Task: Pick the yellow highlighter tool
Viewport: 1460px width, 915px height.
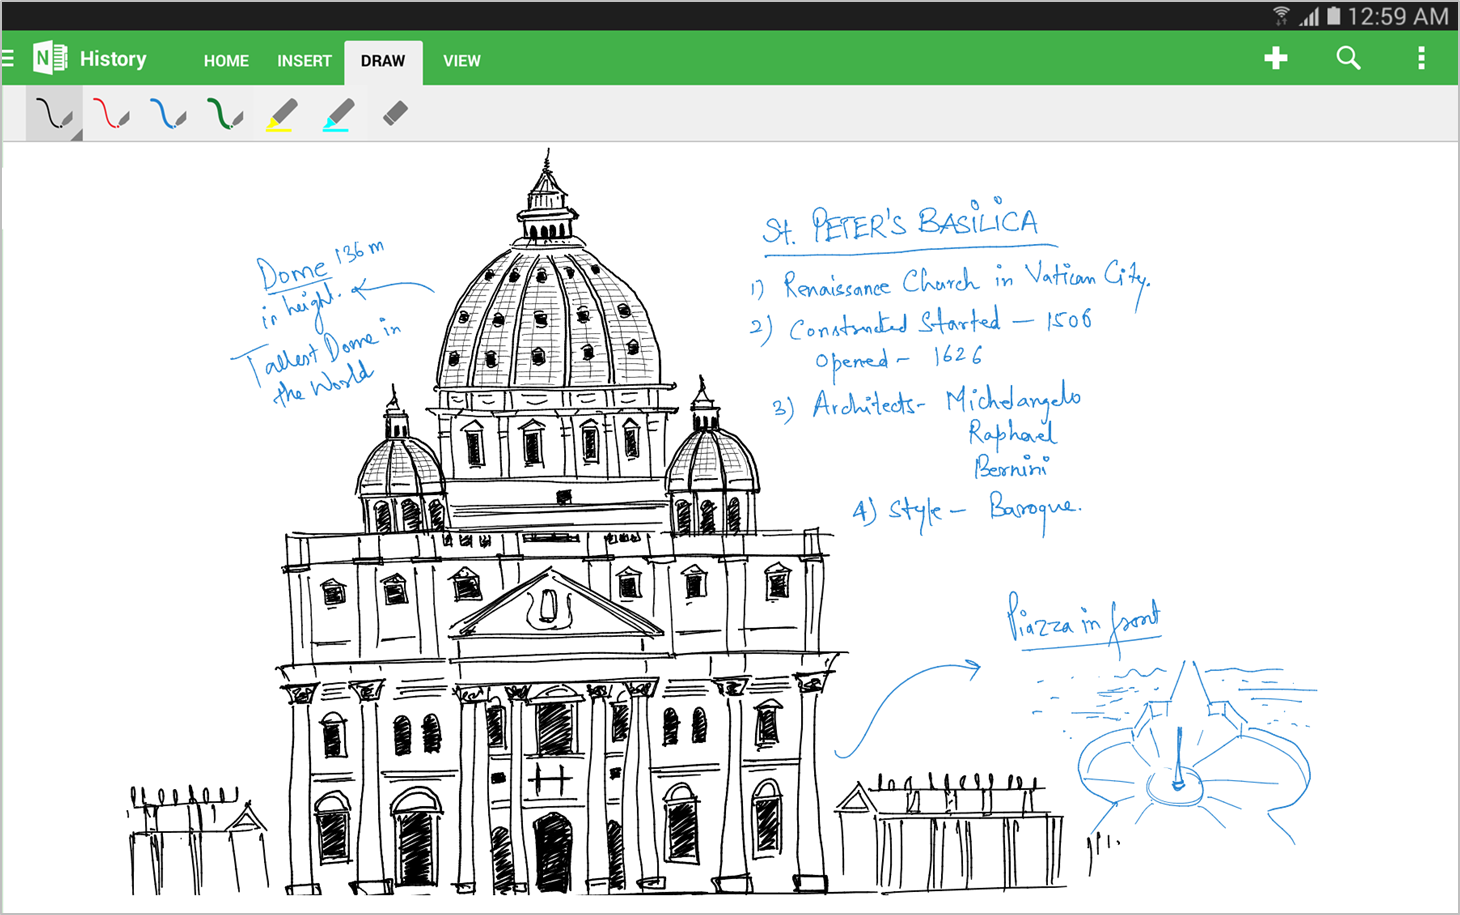Action: [x=281, y=113]
